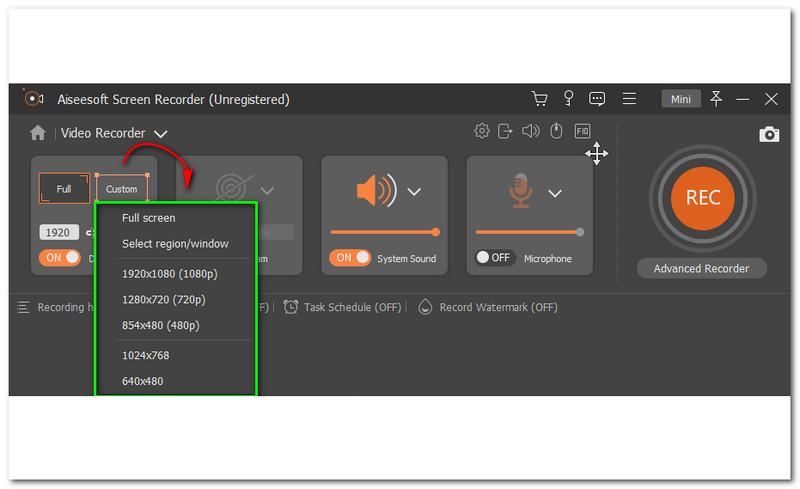Click the Aiseesoft app logo icon
The height and width of the screenshot is (489, 800).
point(33,98)
